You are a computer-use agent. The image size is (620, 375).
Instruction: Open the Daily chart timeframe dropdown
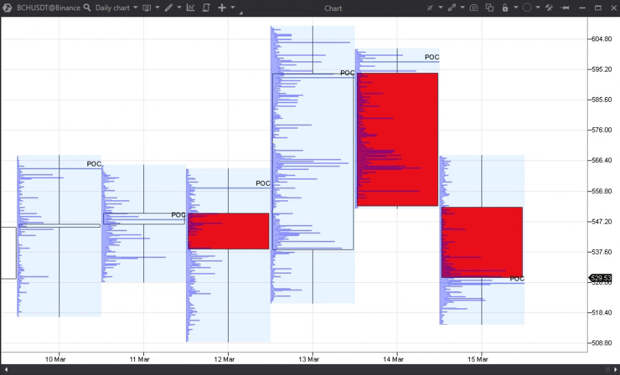pos(116,8)
